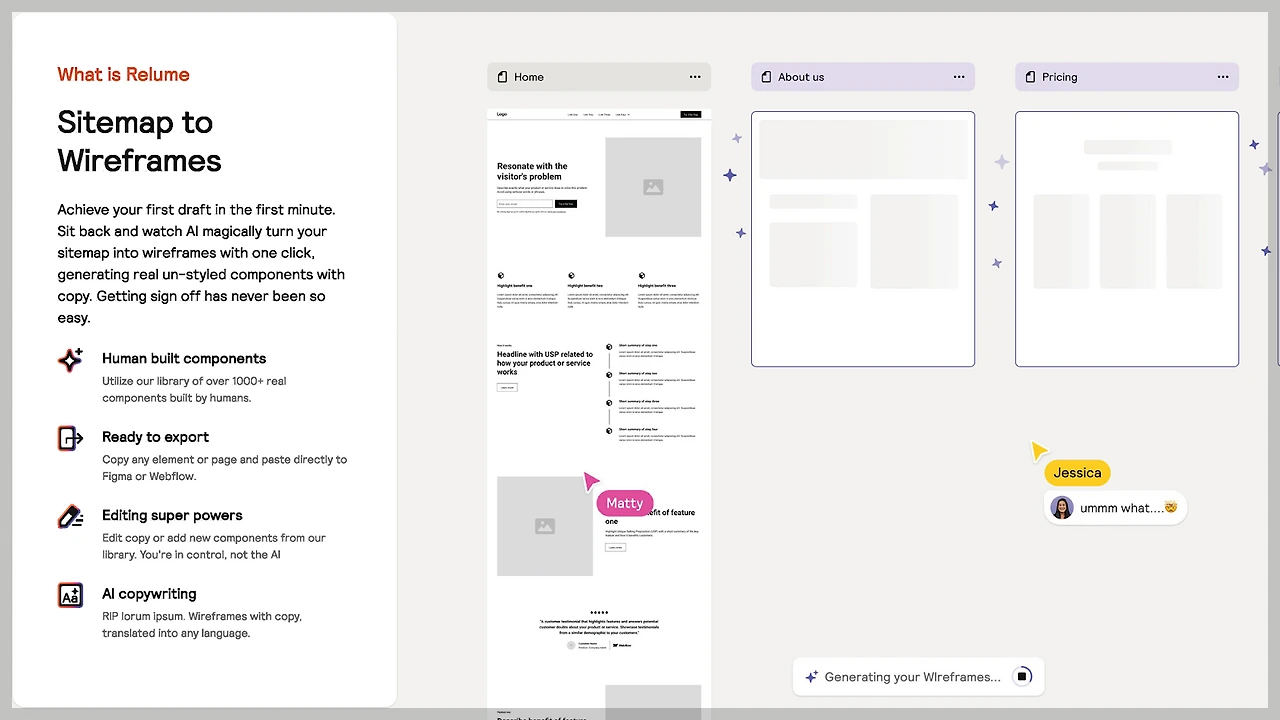The image size is (1280, 720).
Task: Click the sparkle icon in the generating bar
Action: 812,677
